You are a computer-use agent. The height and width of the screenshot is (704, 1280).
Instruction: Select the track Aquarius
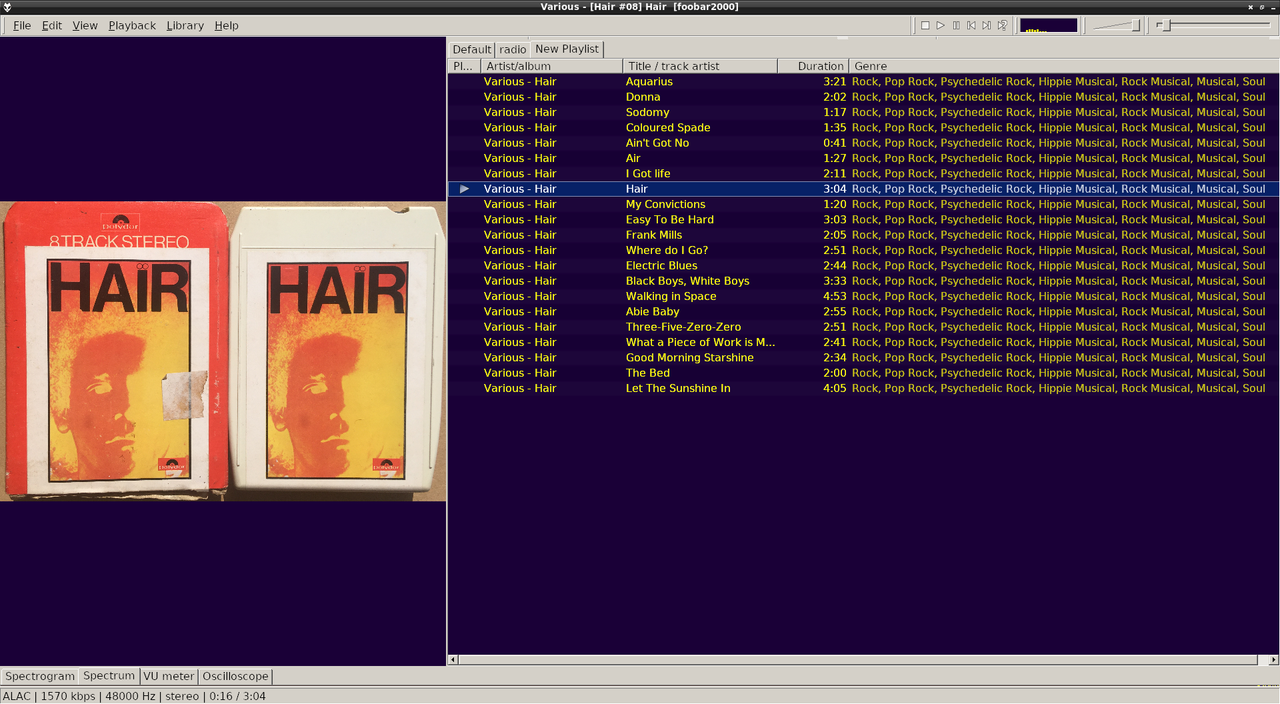click(863, 82)
